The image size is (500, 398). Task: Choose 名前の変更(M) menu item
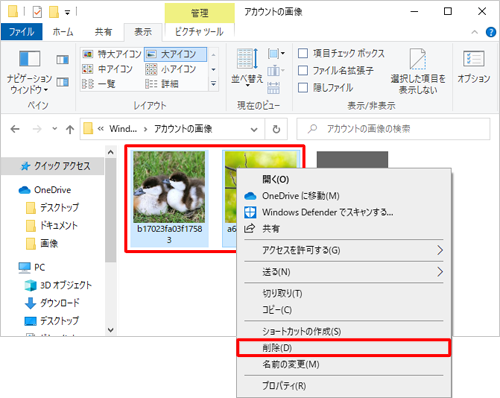[344, 364]
